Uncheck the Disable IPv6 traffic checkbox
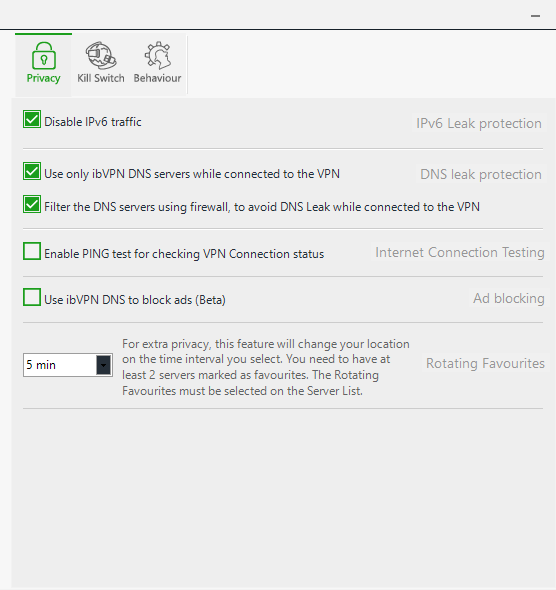The height and width of the screenshot is (590, 556). [32, 120]
